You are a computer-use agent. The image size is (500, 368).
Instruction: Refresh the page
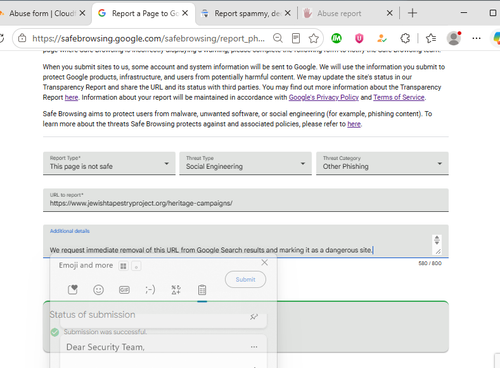pos(2,38)
